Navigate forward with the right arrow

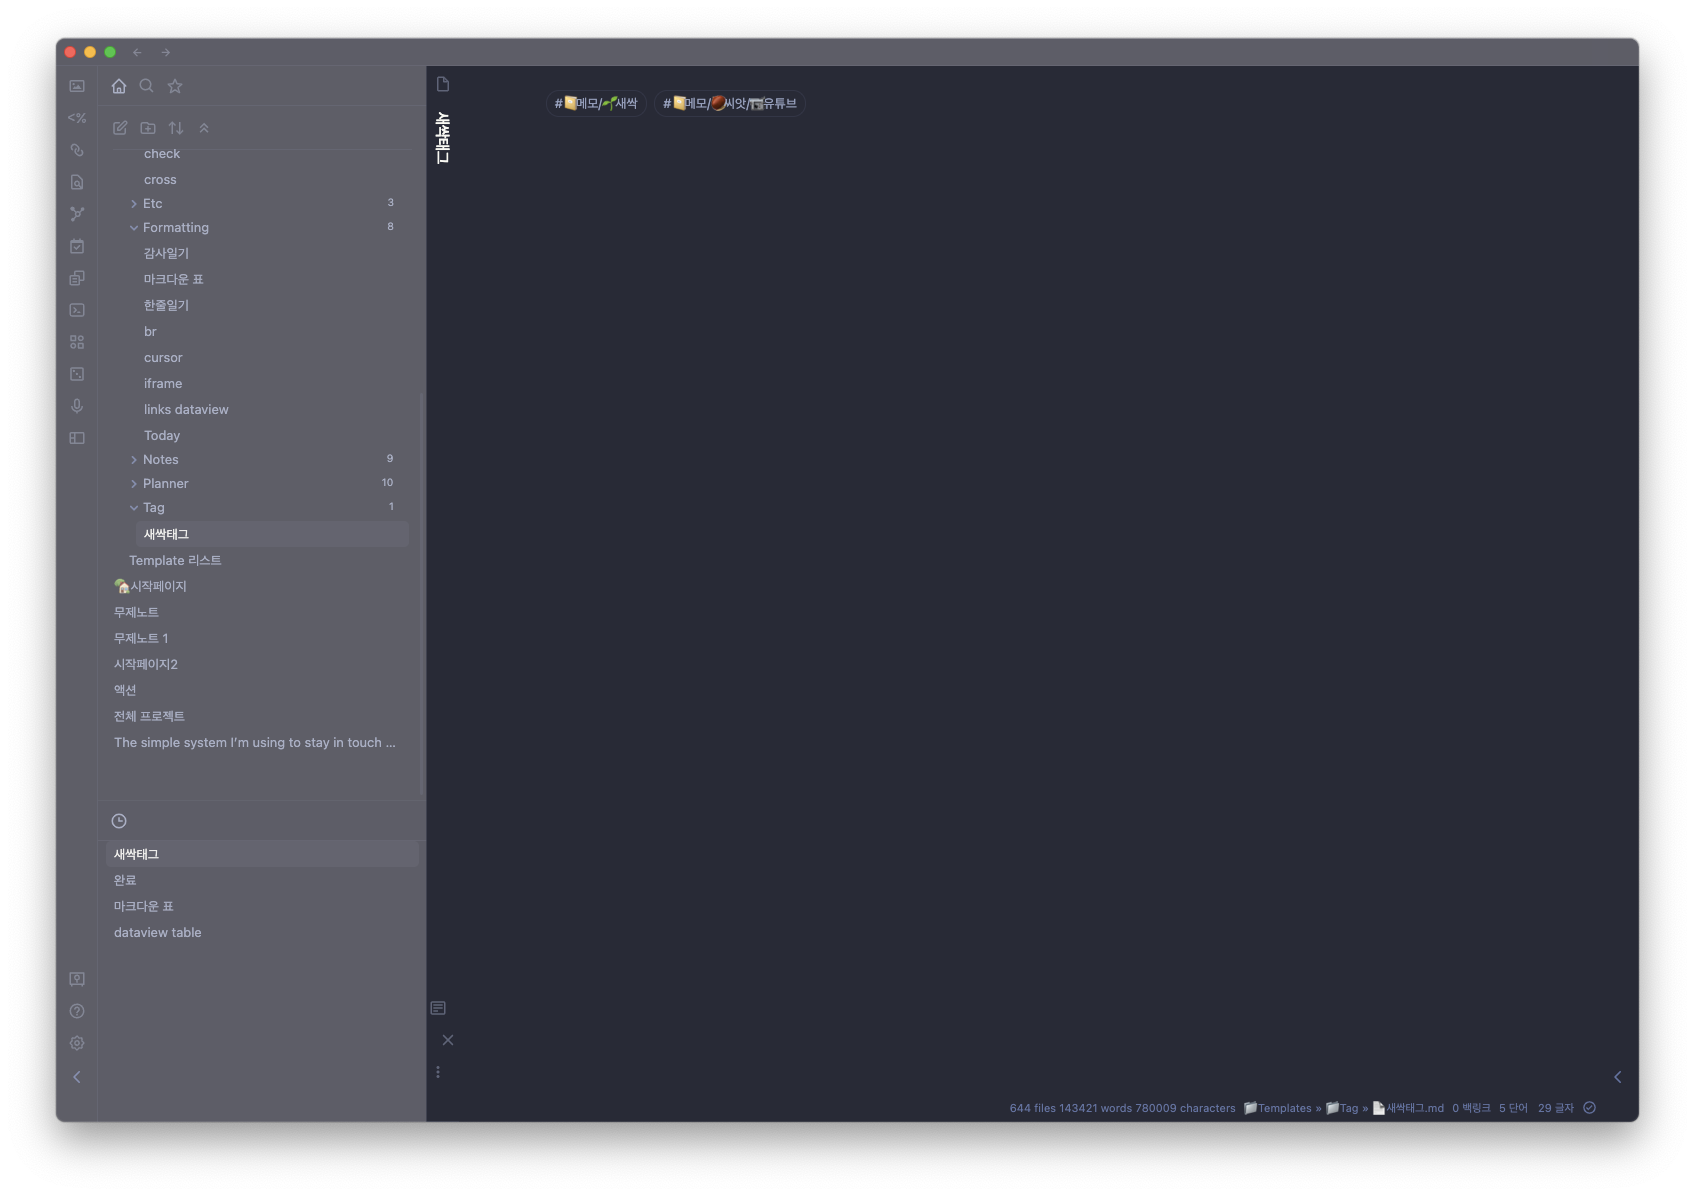click(166, 52)
